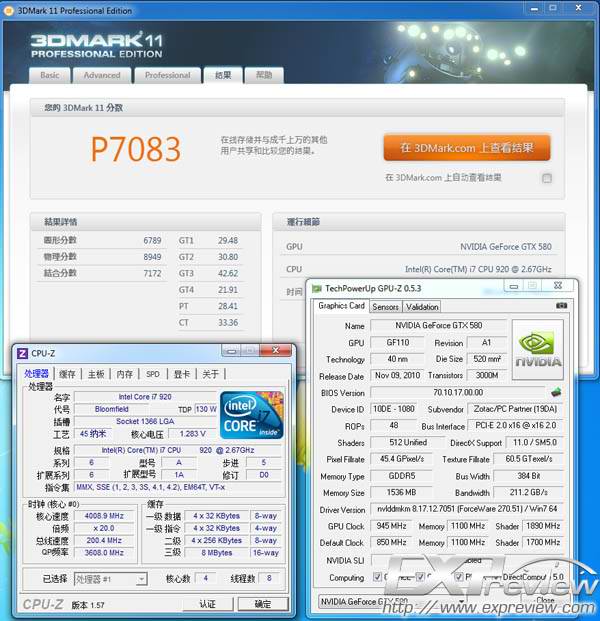Select the SPD tab in CPU-Z

click(x=152, y=374)
